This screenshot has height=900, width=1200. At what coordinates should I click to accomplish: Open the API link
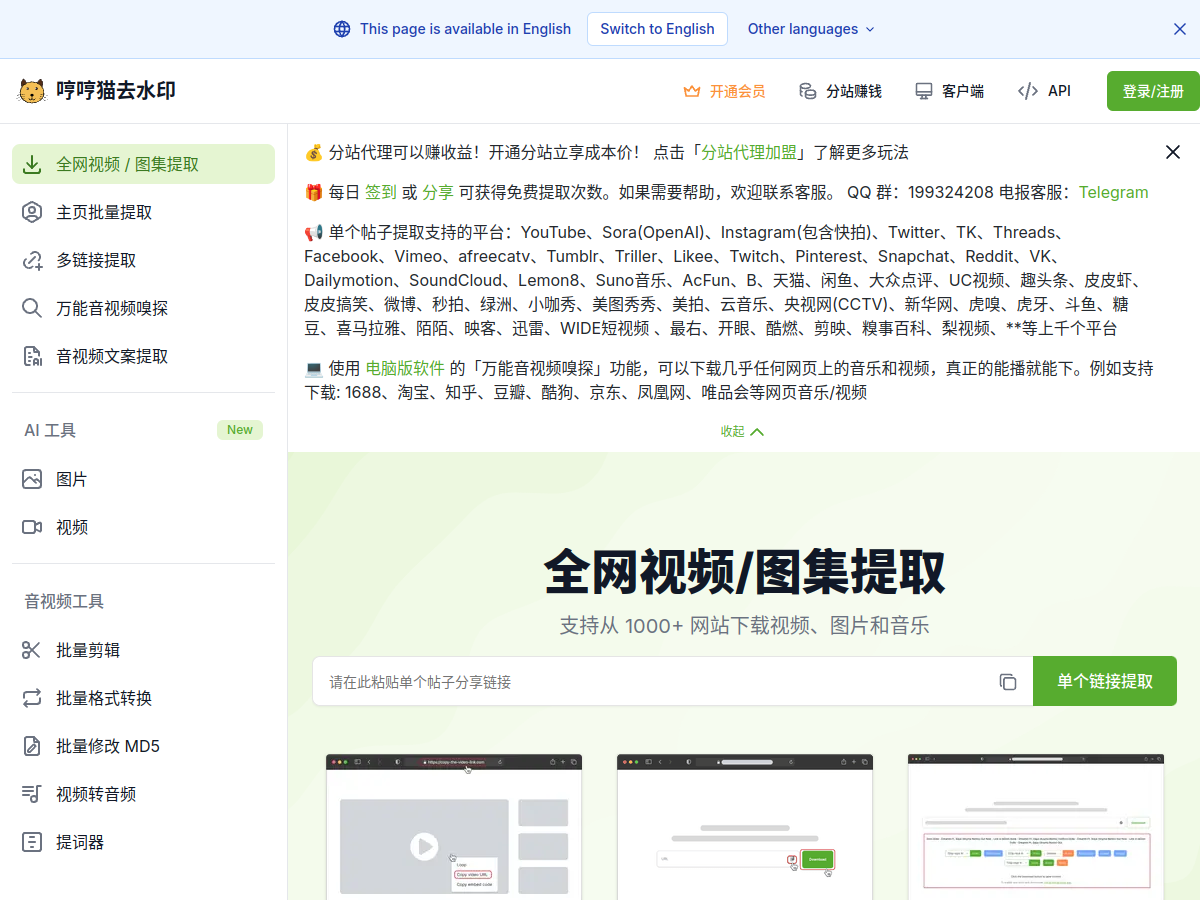(1044, 91)
